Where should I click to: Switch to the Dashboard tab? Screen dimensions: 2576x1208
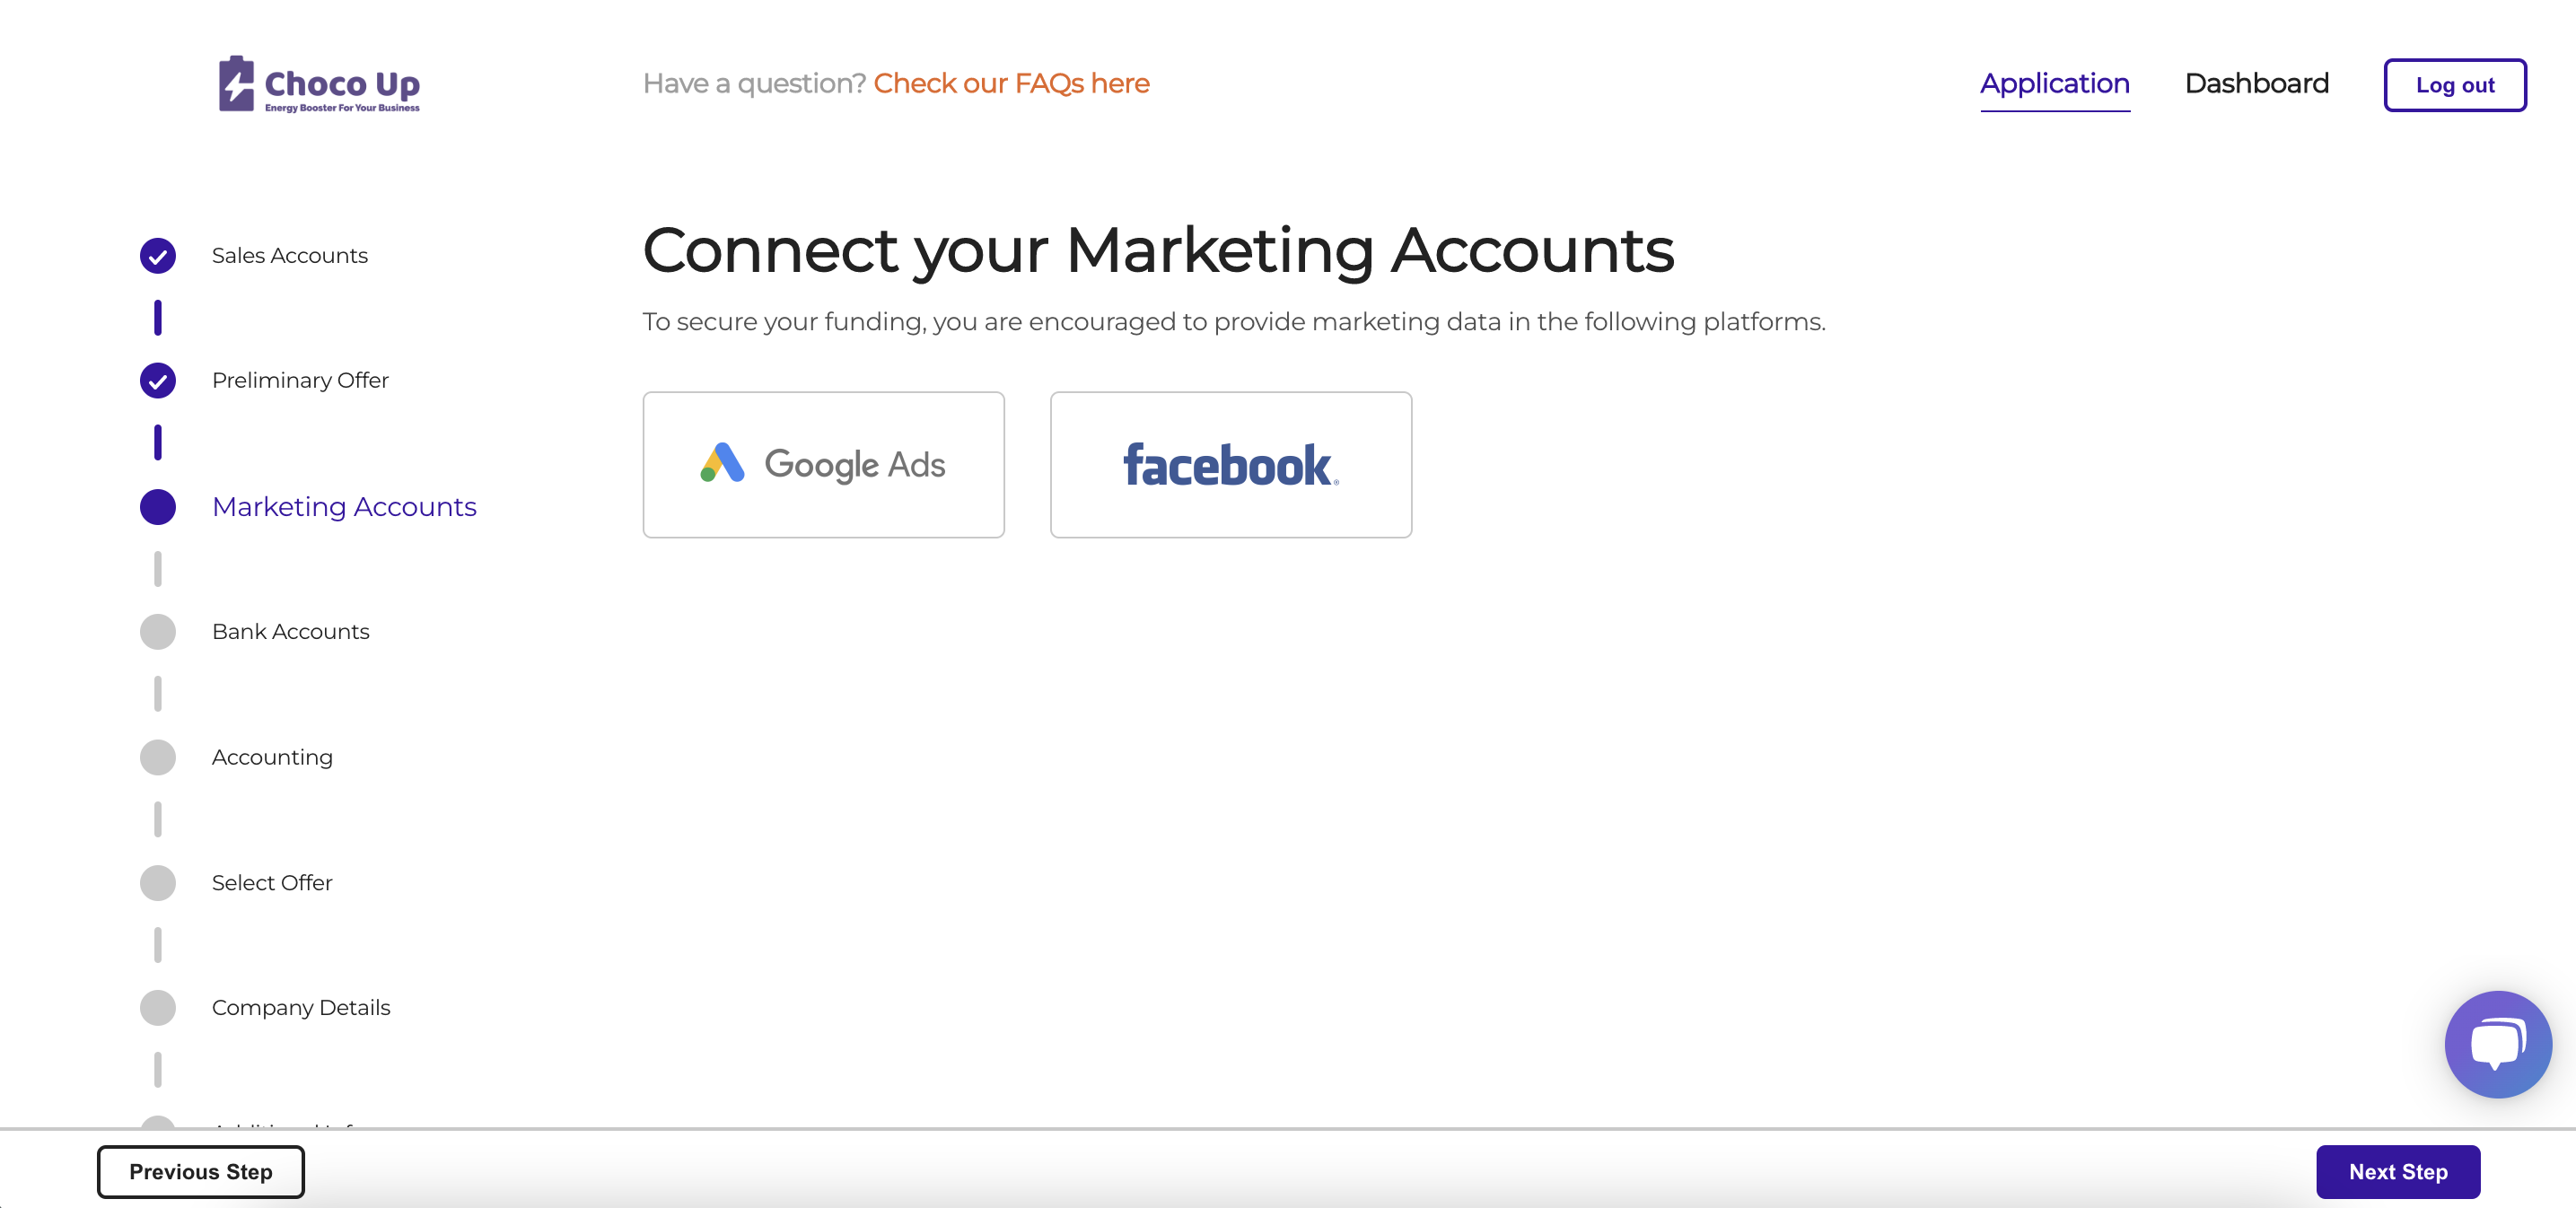pyautogui.click(x=2256, y=84)
